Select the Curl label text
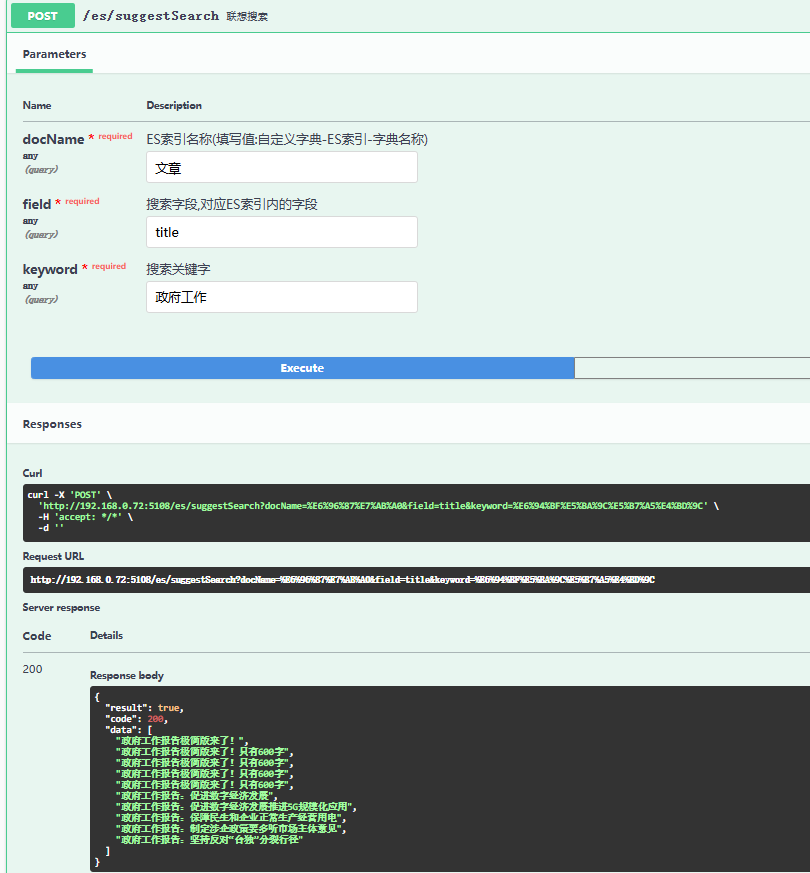810x873 pixels. 32,473
